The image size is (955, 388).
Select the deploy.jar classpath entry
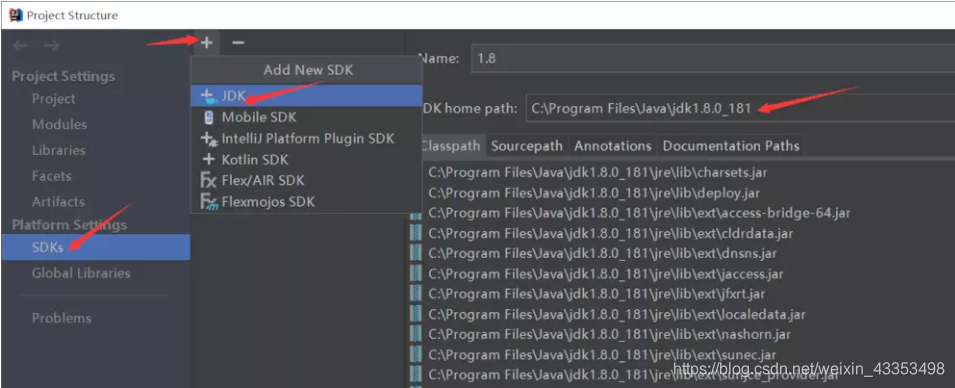pyautogui.click(x=594, y=193)
